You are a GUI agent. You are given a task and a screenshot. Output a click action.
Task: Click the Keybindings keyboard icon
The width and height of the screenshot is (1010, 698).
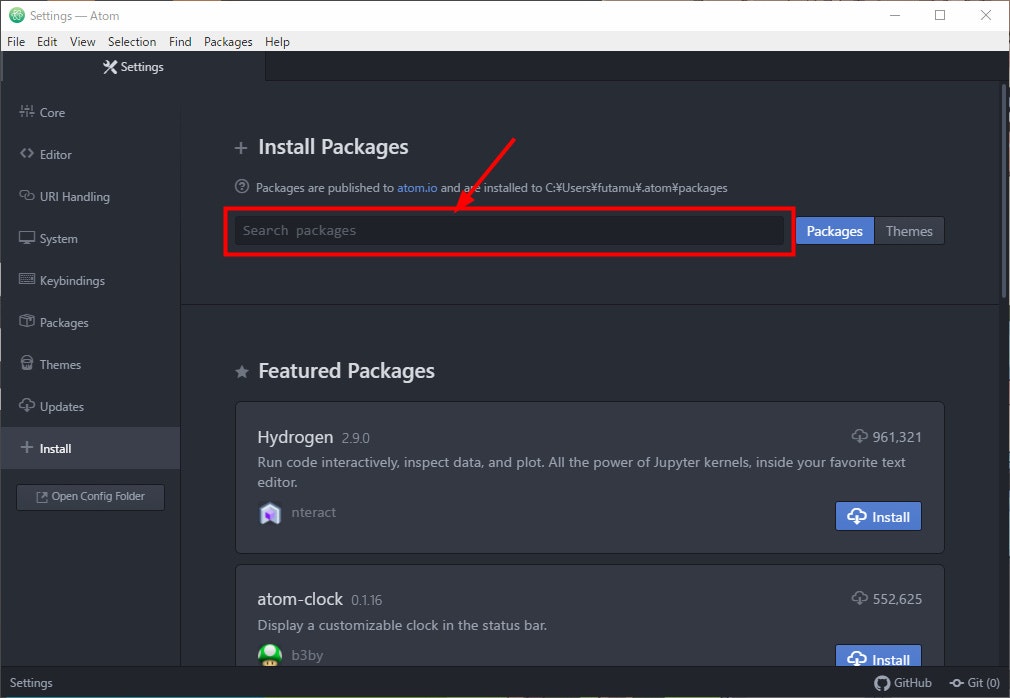(x=26, y=279)
